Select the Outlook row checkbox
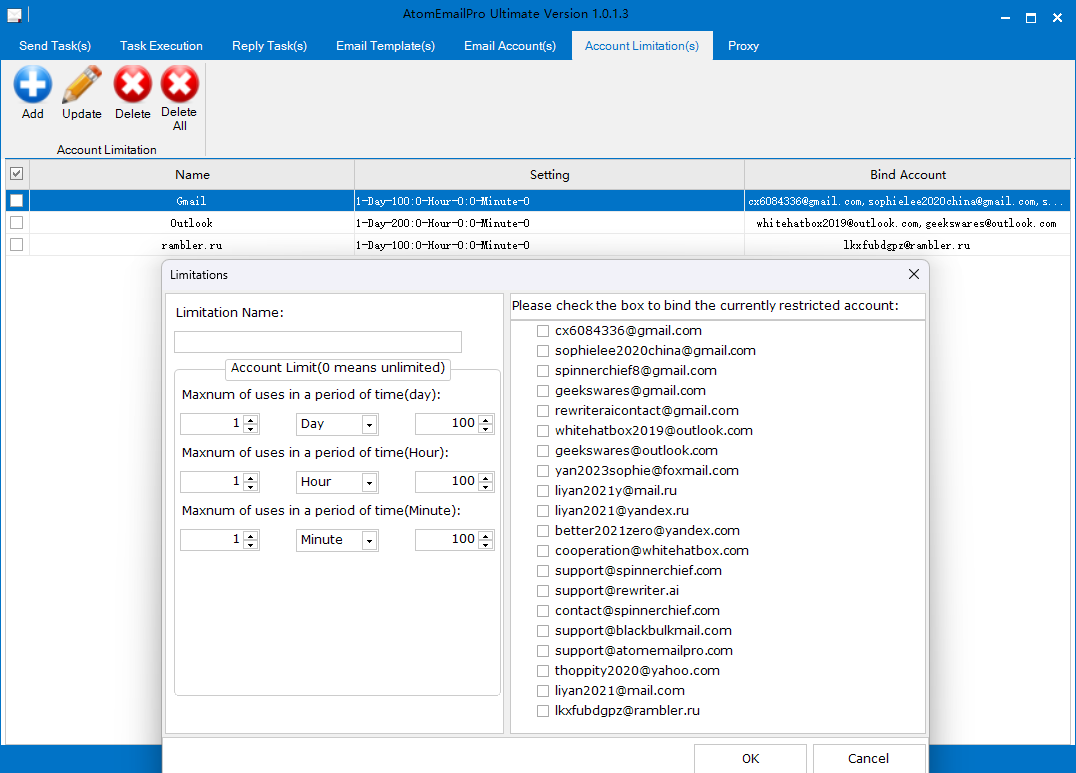This screenshot has height=773, width=1076. point(16,223)
